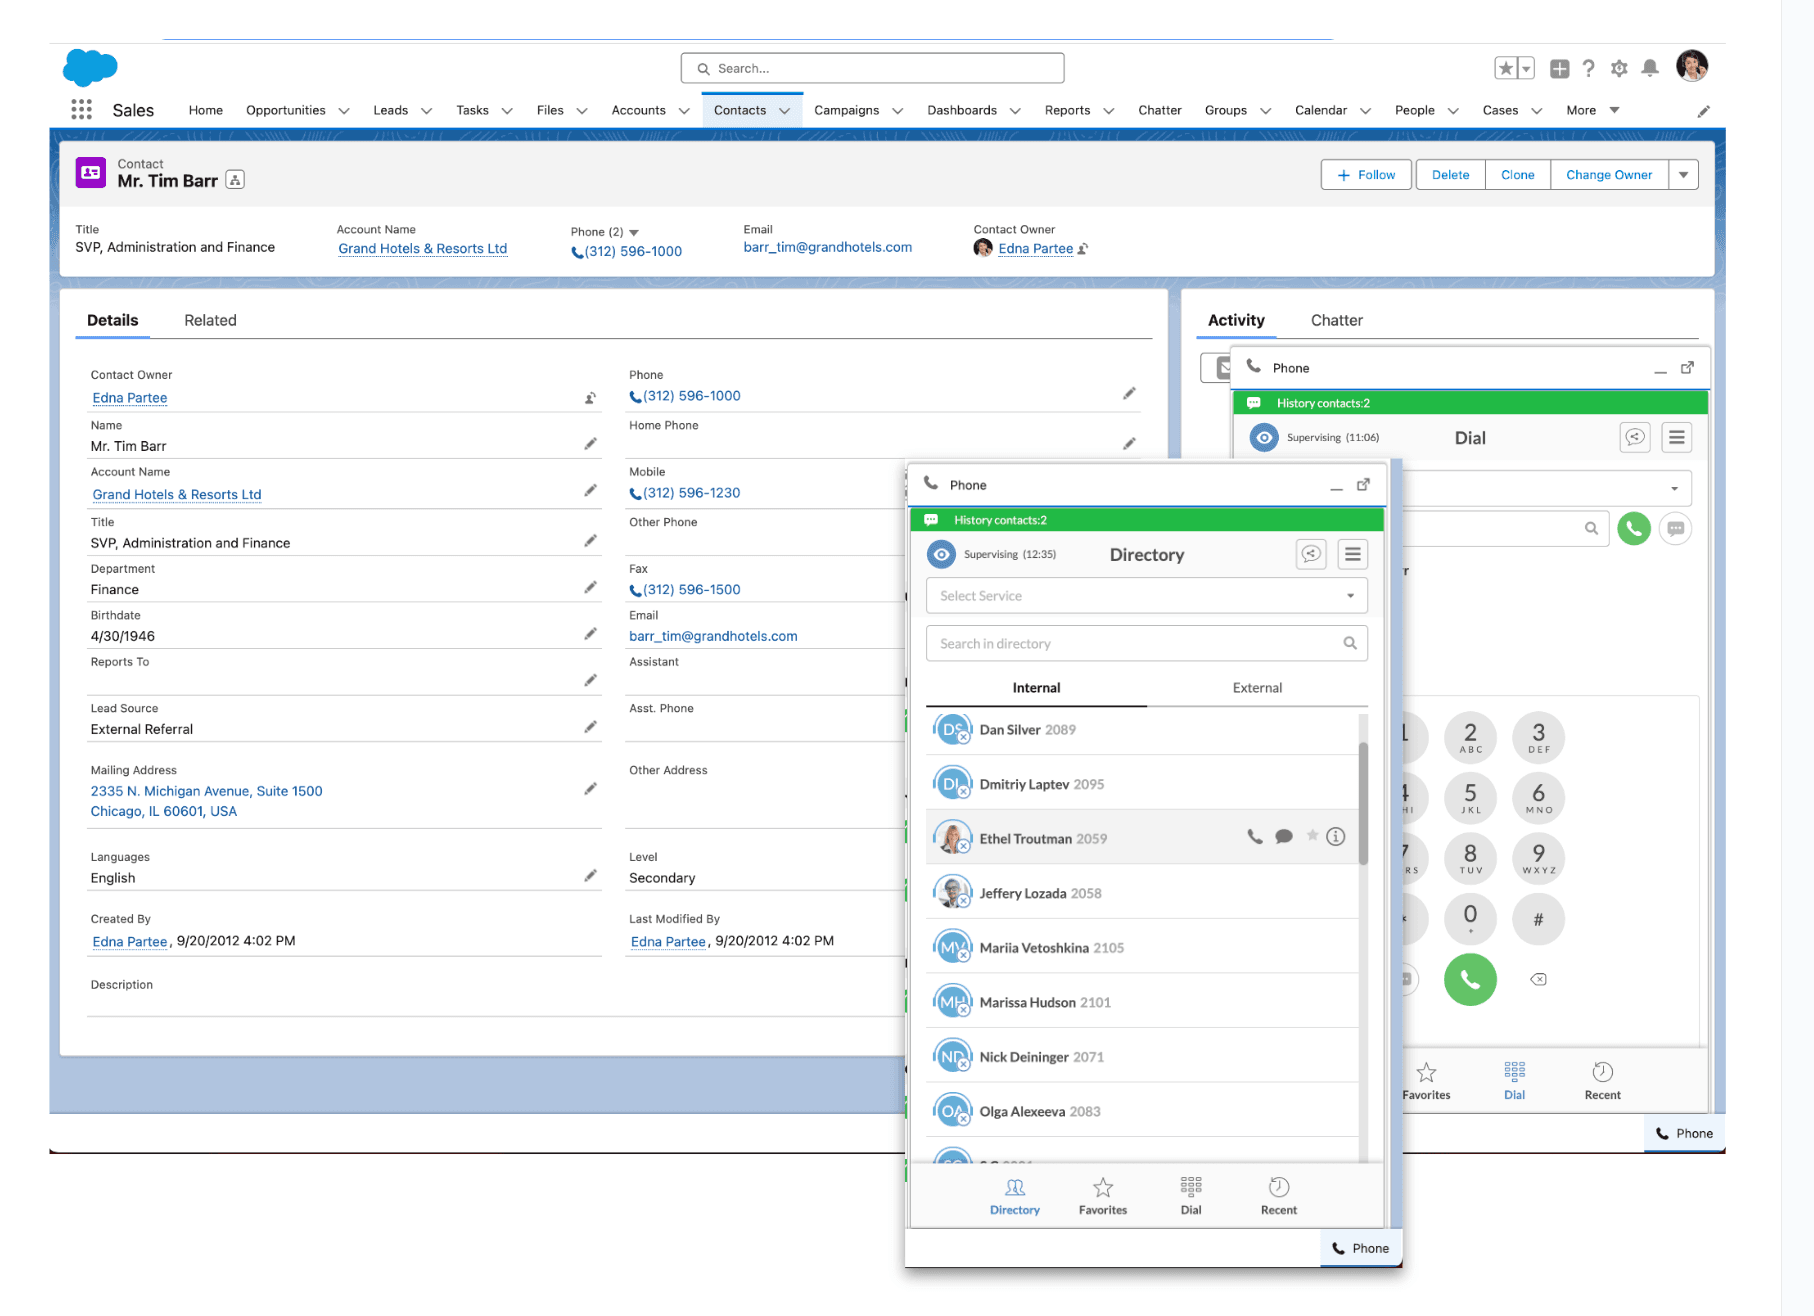Click green call button on dial pad
Viewport: 1814px width, 1316px height.
(1470, 979)
